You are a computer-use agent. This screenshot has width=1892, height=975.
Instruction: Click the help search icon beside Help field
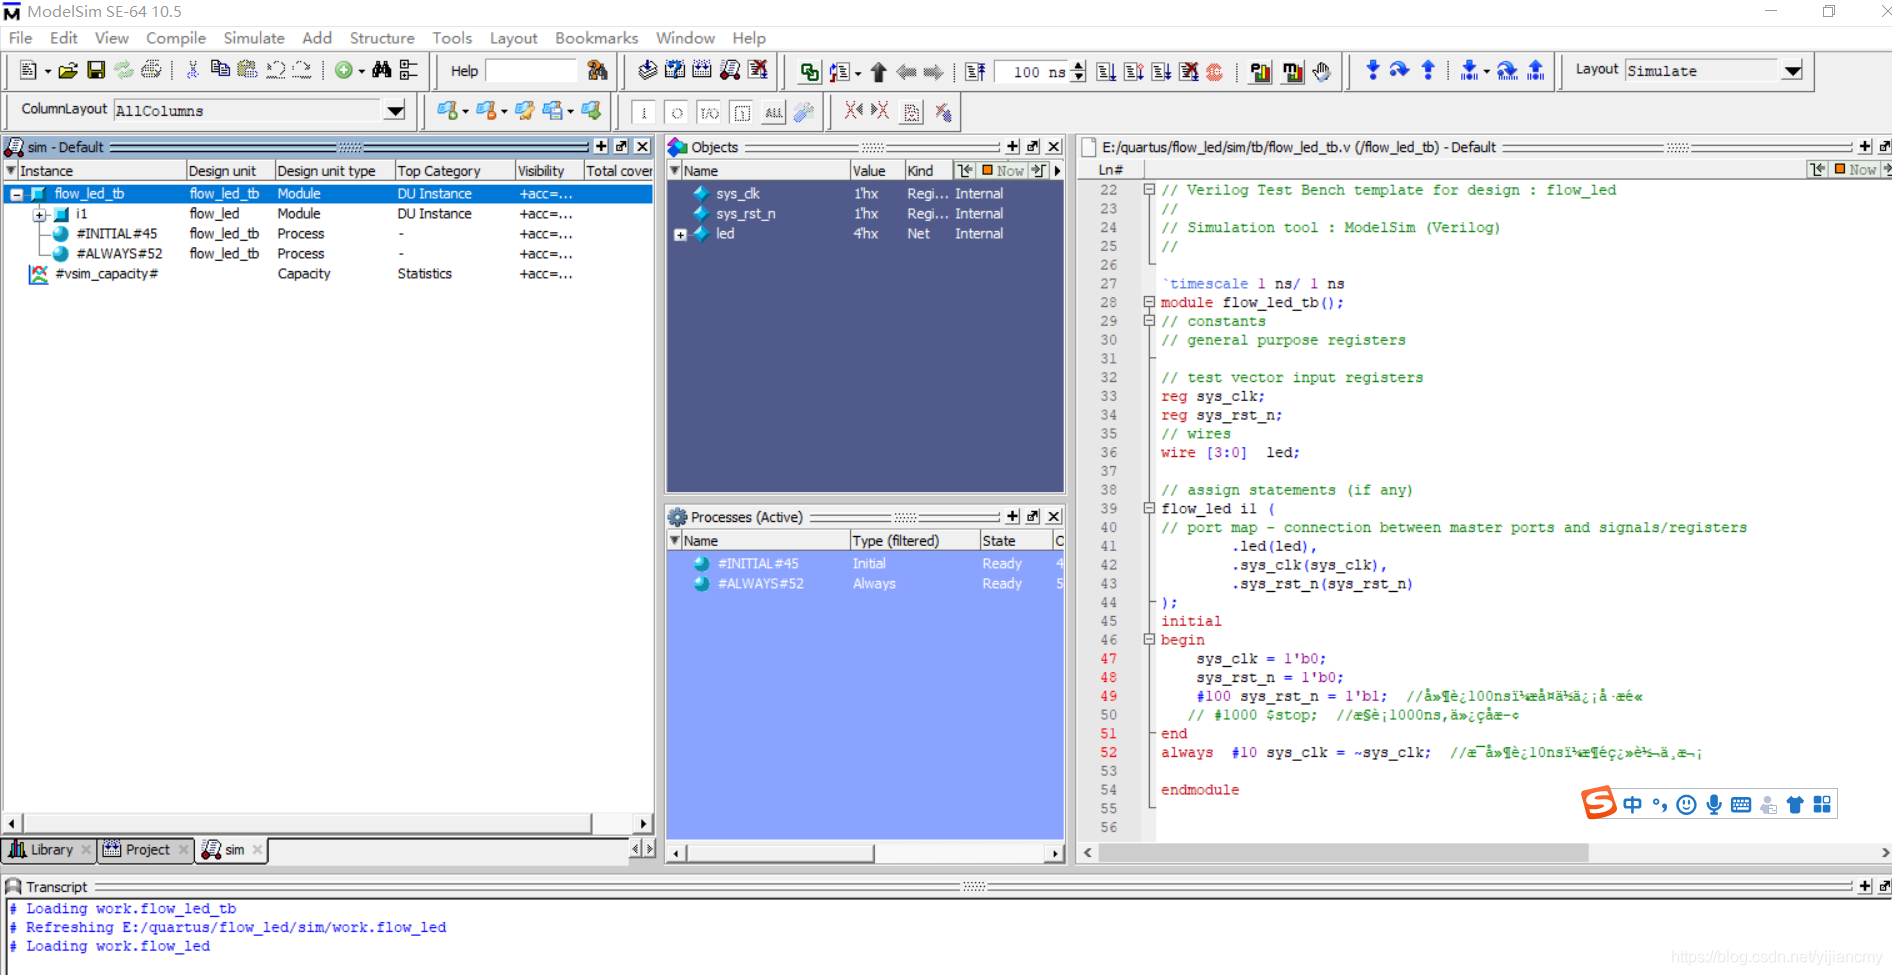click(x=597, y=70)
